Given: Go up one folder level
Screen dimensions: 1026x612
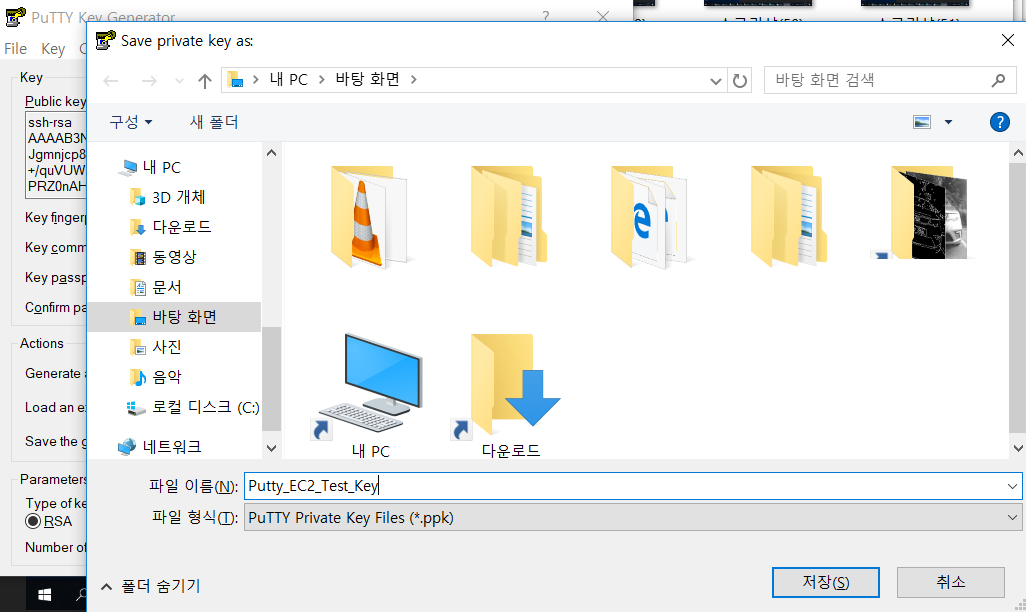Looking at the screenshot, I should (x=205, y=81).
